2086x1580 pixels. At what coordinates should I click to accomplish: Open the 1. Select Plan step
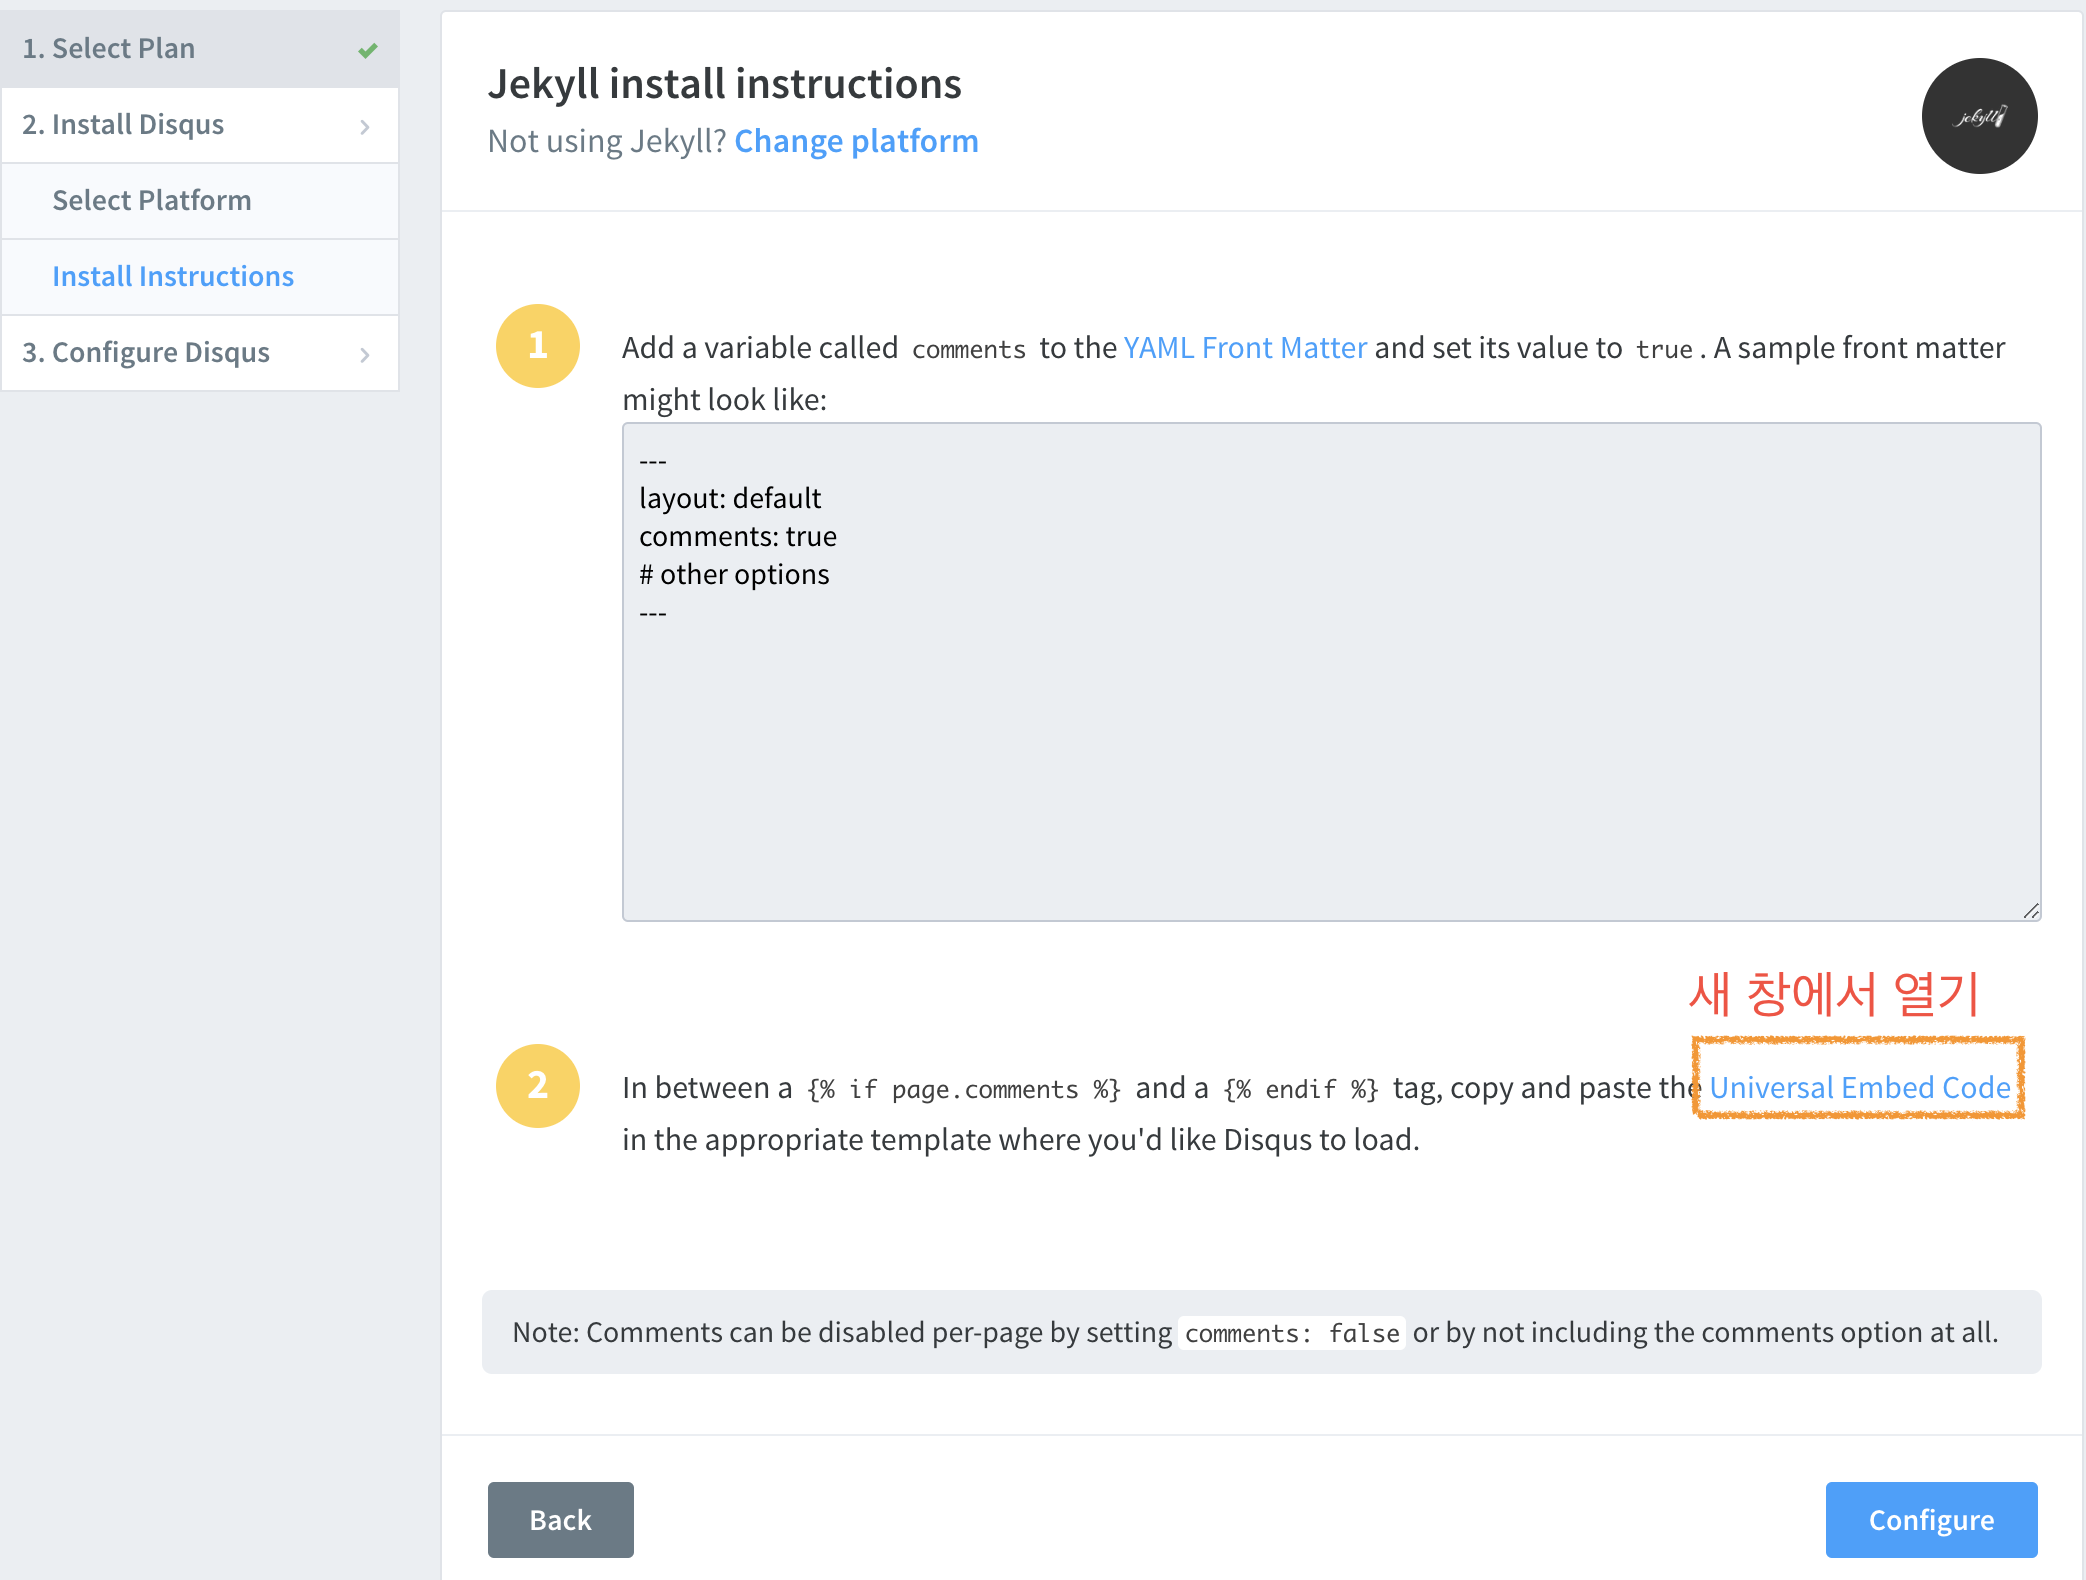[200, 49]
